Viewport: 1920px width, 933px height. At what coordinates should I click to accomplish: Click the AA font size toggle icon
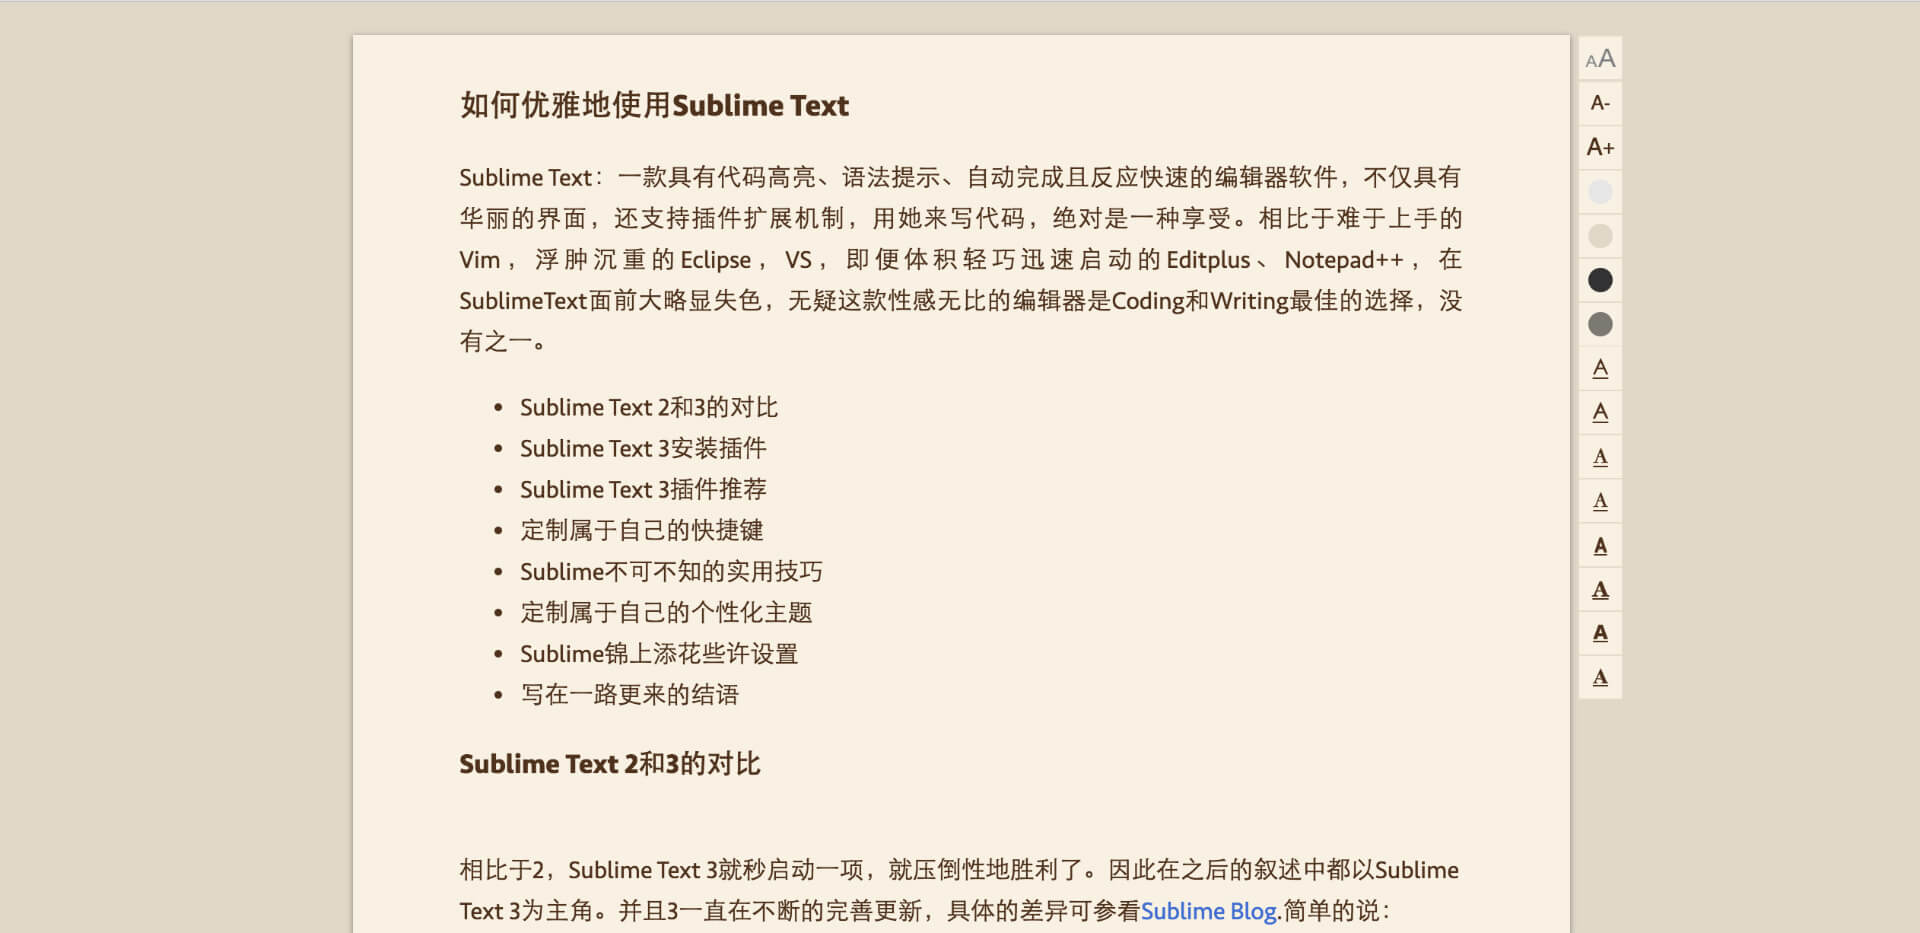coord(1600,59)
